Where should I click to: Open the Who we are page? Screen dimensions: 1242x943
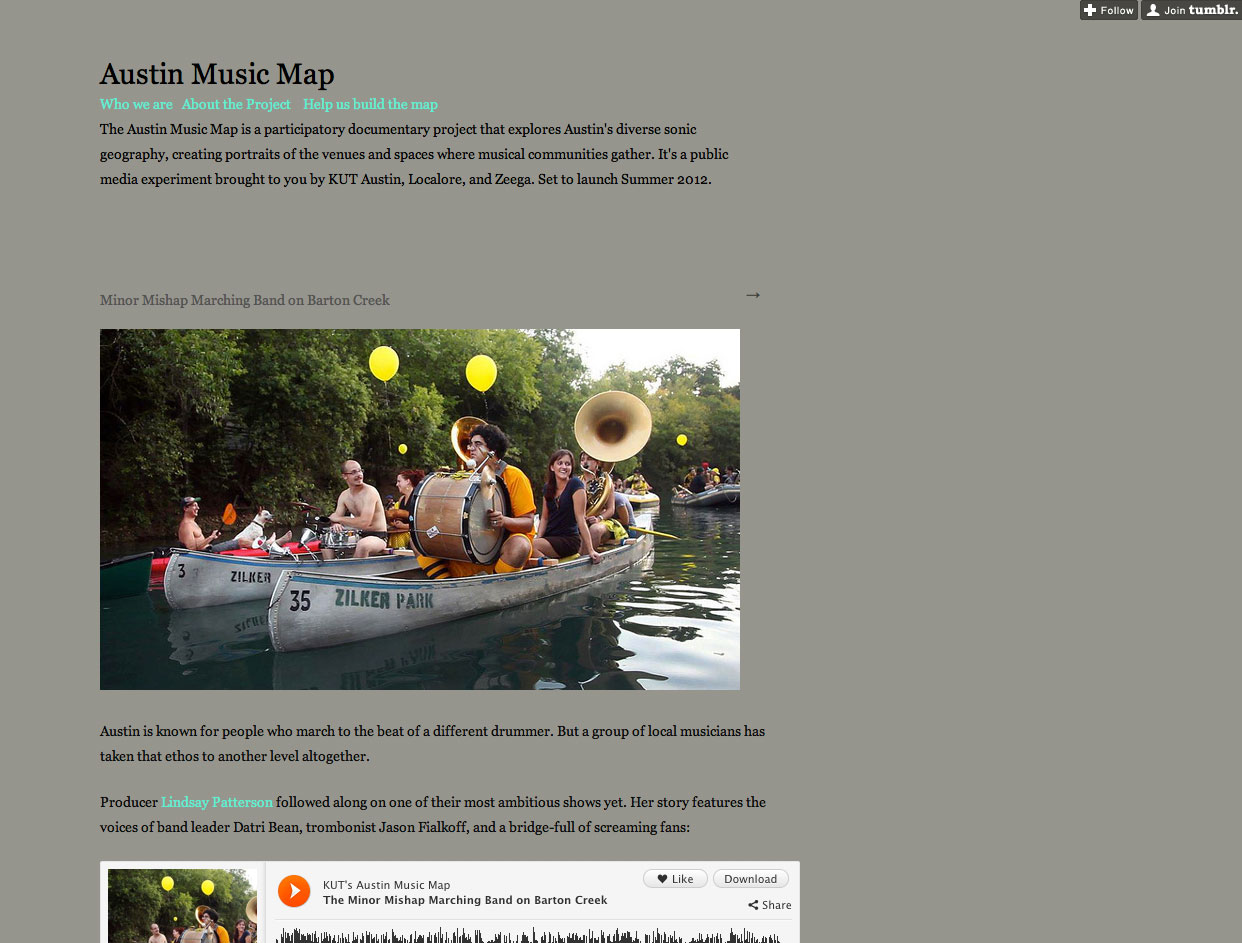pos(136,104)
